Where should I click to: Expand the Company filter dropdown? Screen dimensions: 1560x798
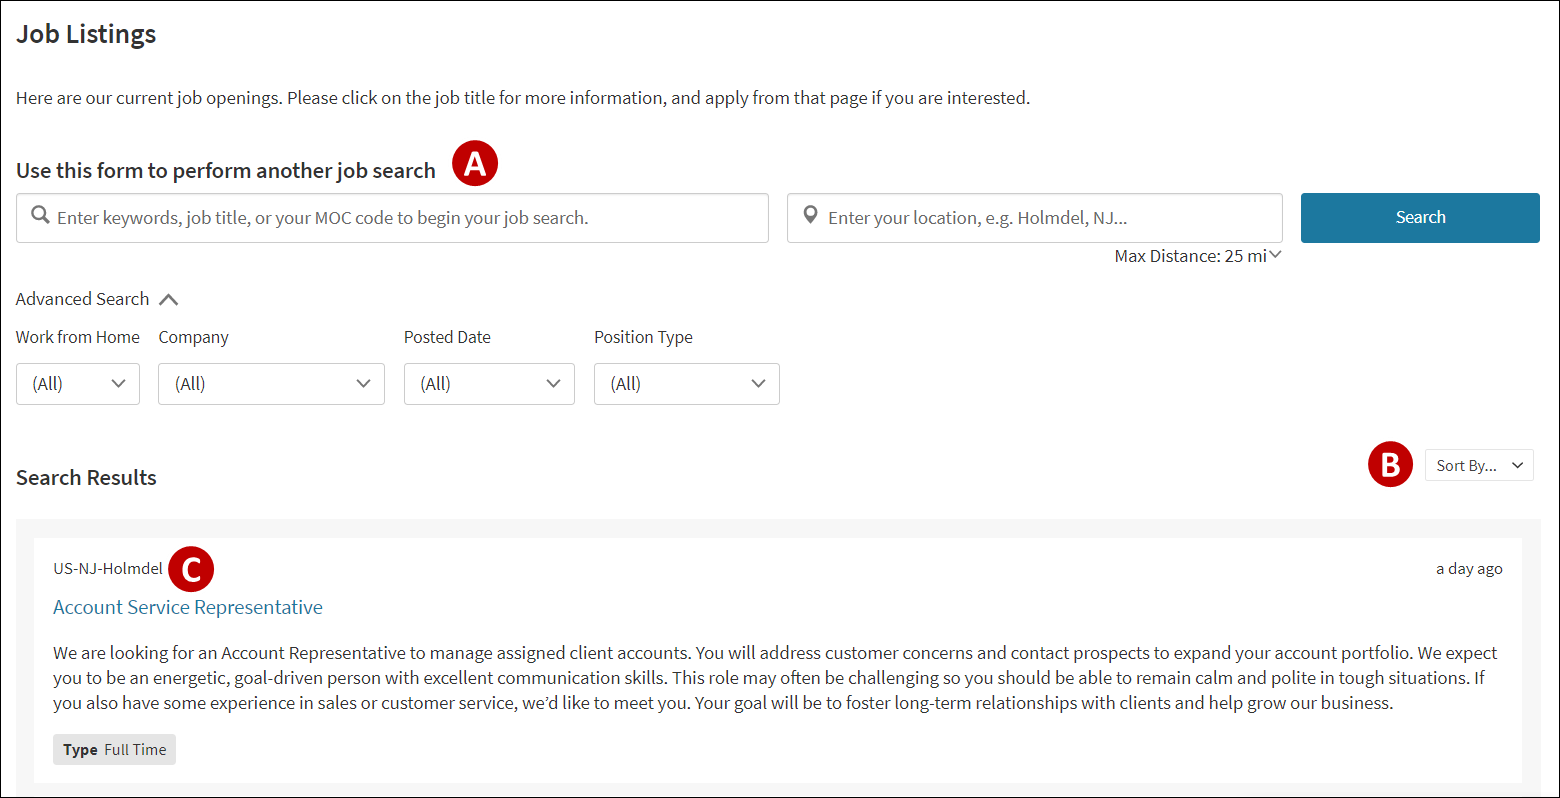[271, 384]
